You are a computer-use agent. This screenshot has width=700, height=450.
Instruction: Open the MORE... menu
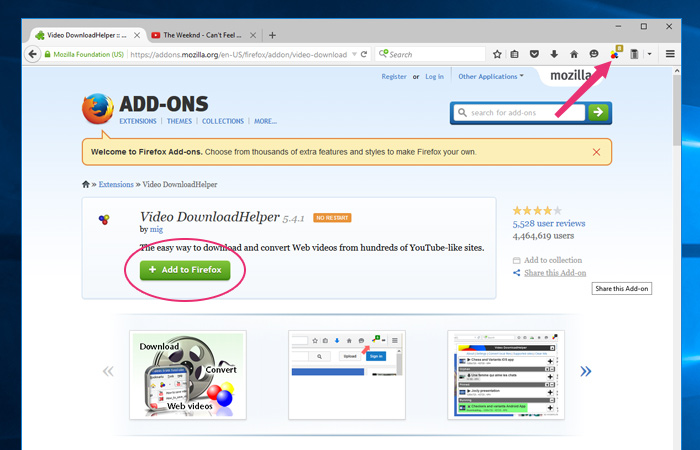[x=265, y=121]
